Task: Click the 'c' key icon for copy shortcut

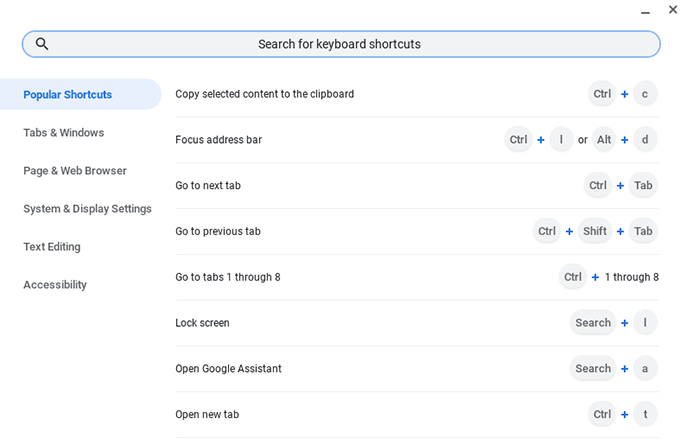Action: 645,94
